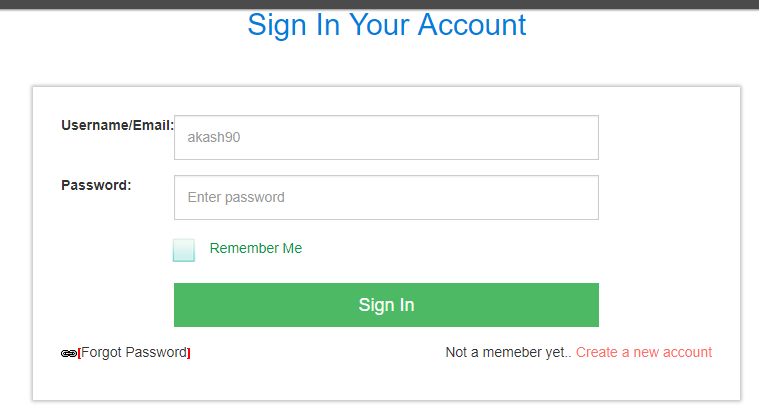Click the green Remember Me label text
Viewport: 759px width, 411px height.
click(x=255, y=248)
